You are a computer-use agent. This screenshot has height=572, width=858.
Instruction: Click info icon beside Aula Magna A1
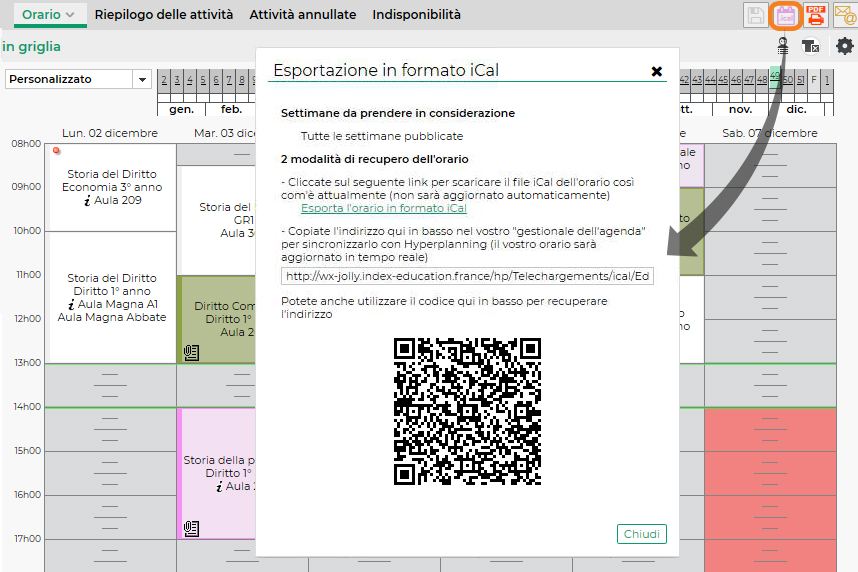(71, 304)
